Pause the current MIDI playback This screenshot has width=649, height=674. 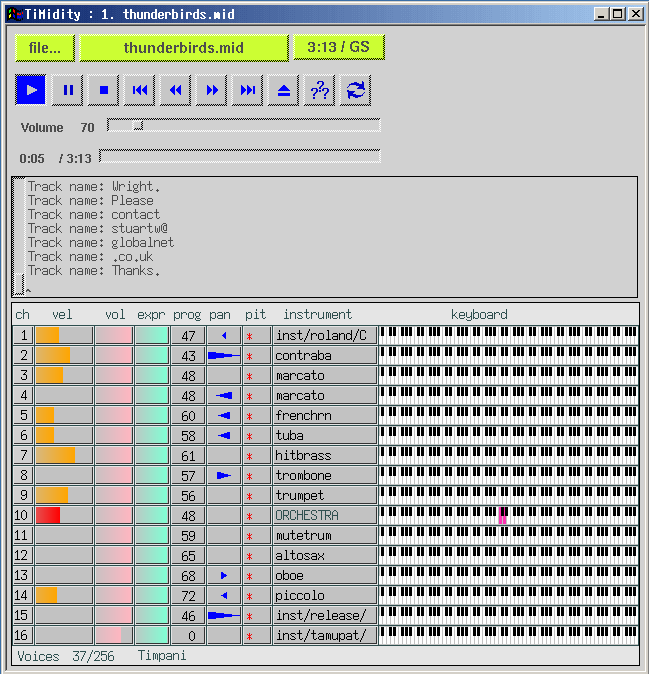pyautogui.click(x=67, y=90)
